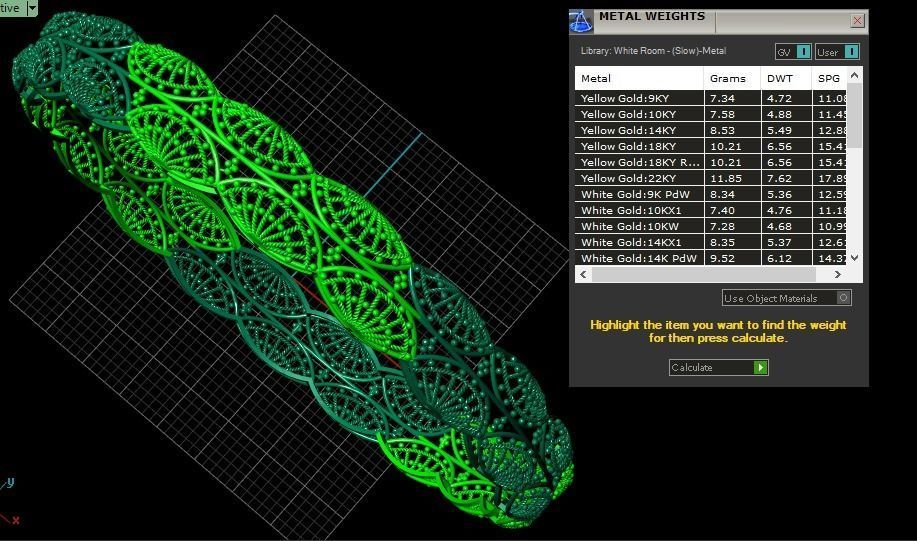Click the horizontal scrollbar thumb
Viewport: 917px width, 541px height.
(x=704, y=274)
